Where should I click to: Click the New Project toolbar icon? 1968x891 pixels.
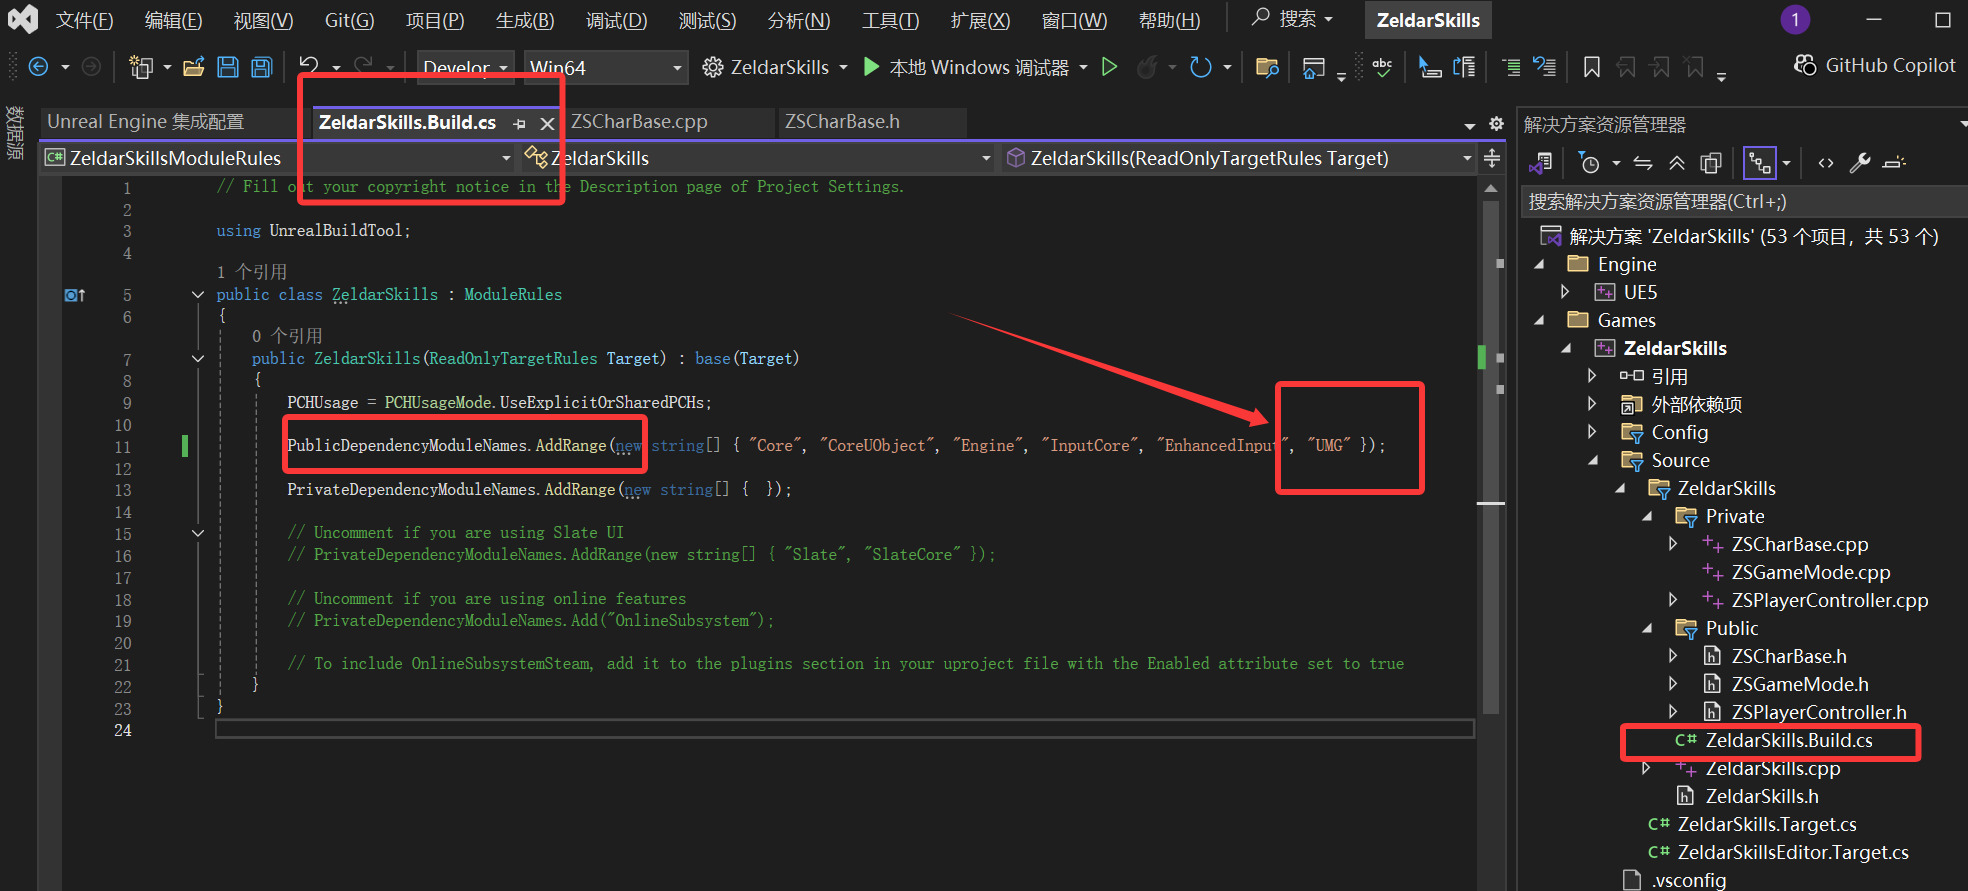click(141, 67)
